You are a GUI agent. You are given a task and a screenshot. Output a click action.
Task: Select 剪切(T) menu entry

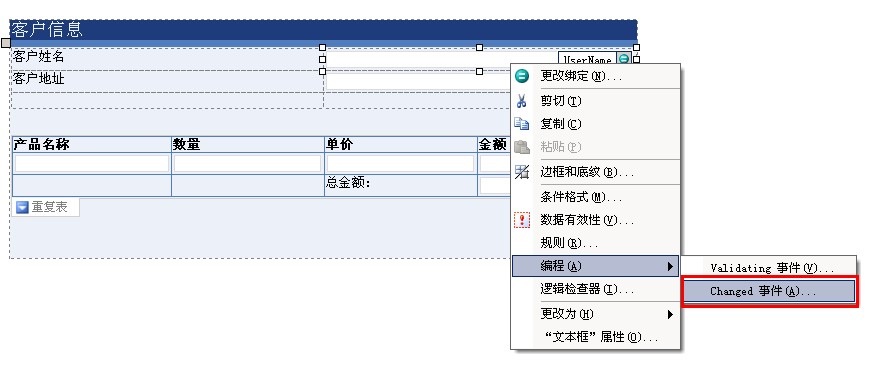coord(595,101)
